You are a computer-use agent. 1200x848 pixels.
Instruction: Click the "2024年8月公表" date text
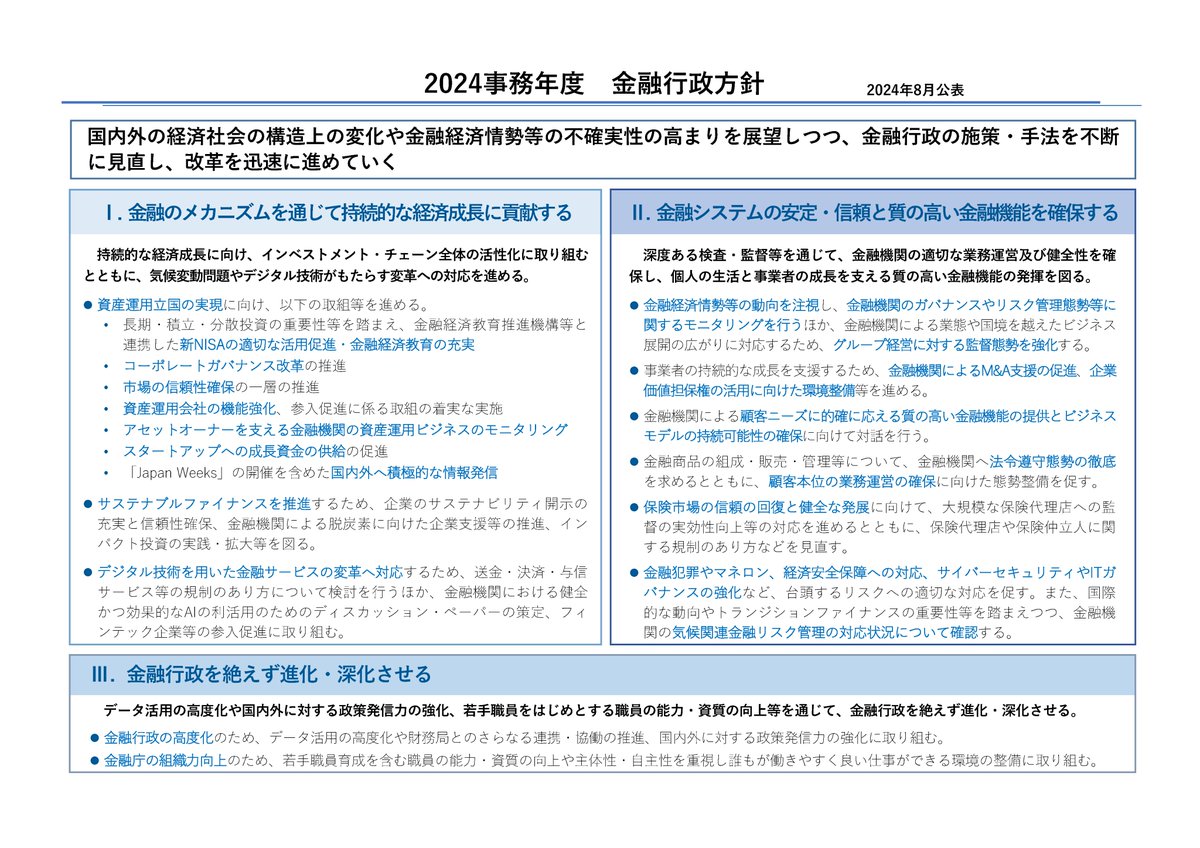pos(915,90)
